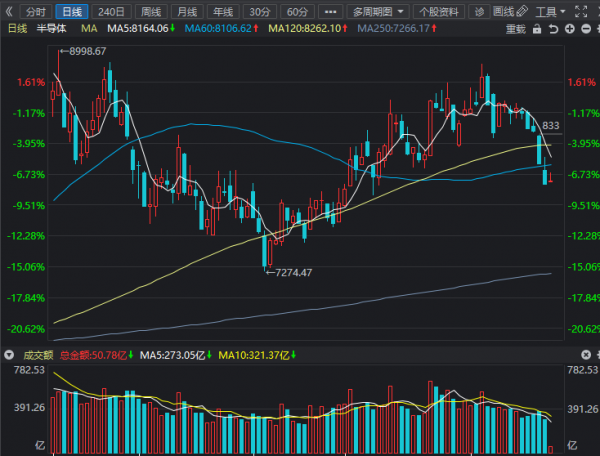Expand more periods via the ellipsis button
Viewport: 600px width, 456px height.
coord(331,11)
